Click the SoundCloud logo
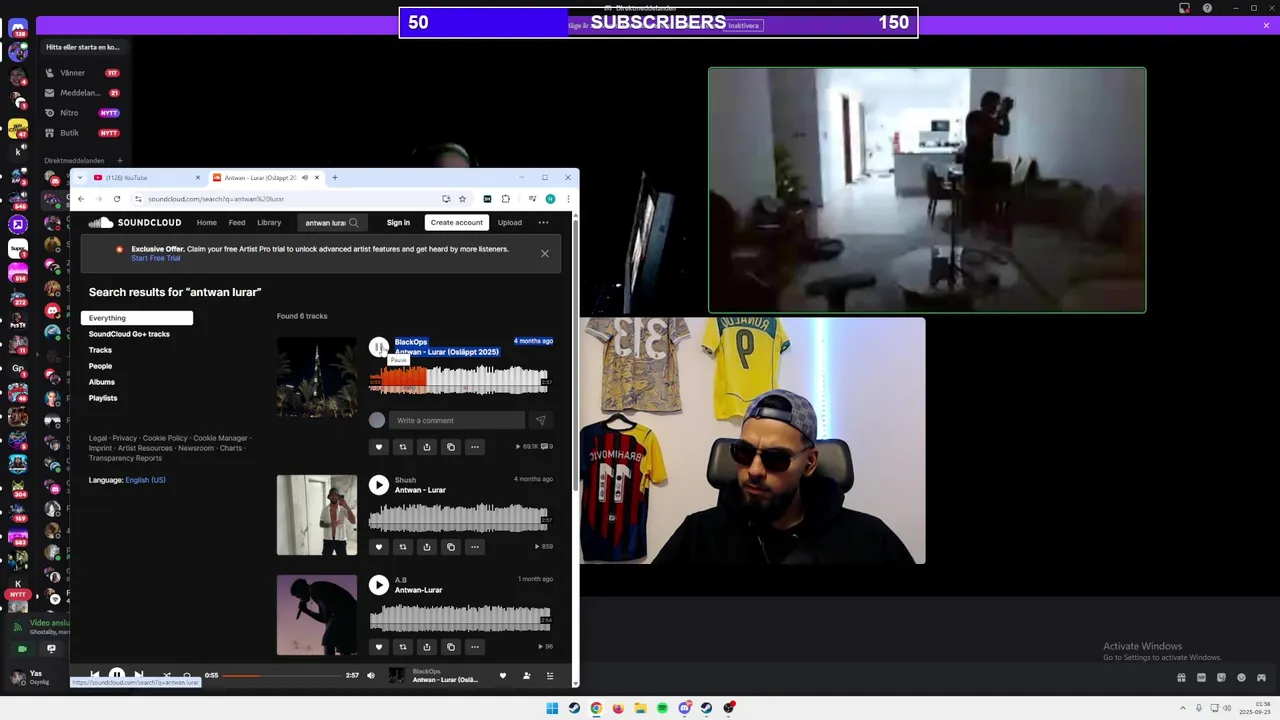Image resolution: width=1280 pixels, height=720 pixels. (135, 223)
